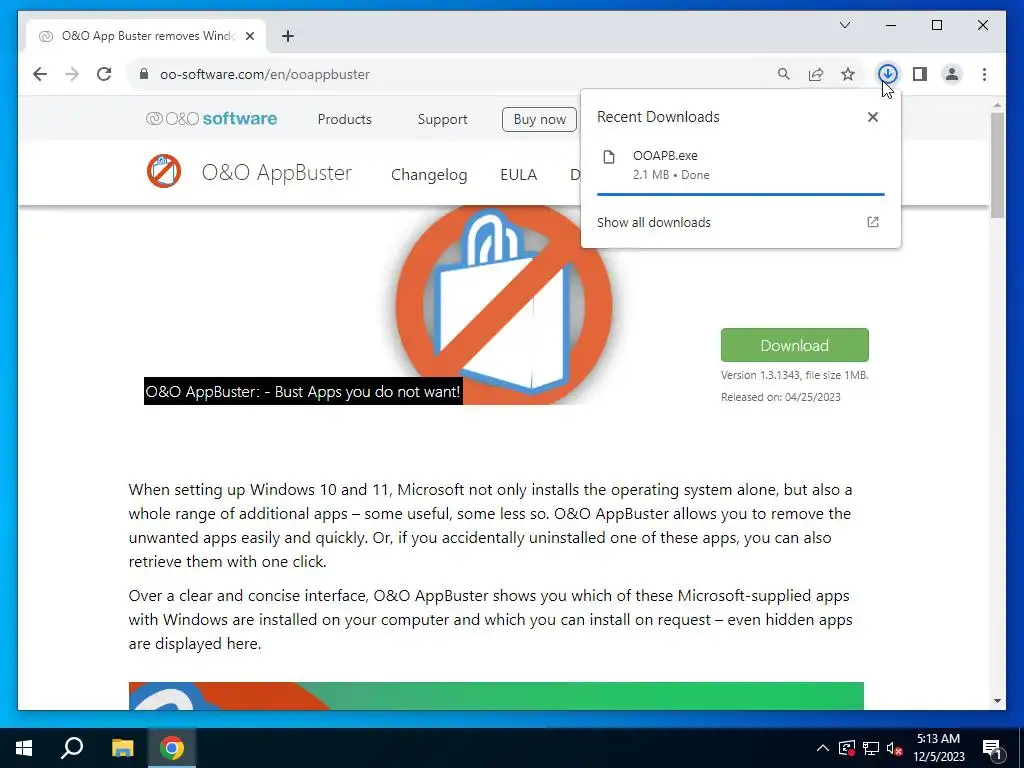This screenshot has width=1024, height=768.
Task: Click the browser forward arrow
Action: click(72, 74)
